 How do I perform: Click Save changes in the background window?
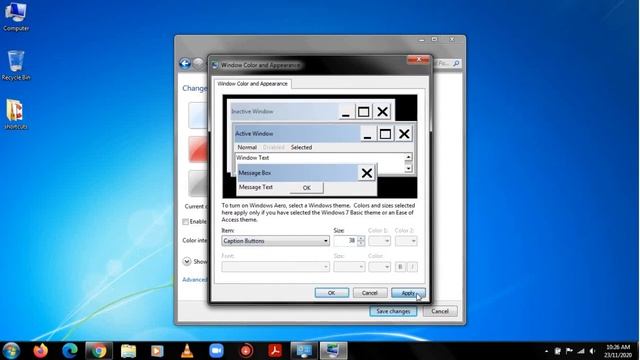(x=393, y=311)
